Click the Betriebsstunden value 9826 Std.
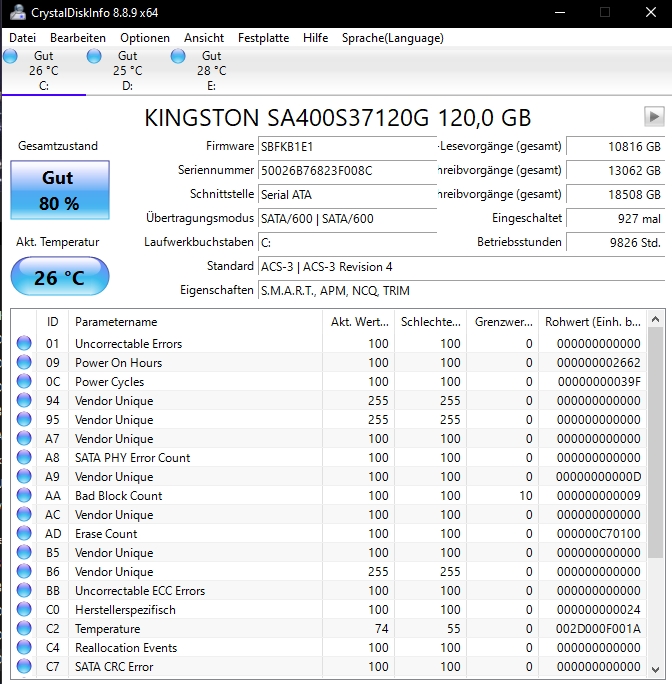Viewport: 672px width, 684px height. (x=616, y=243)
